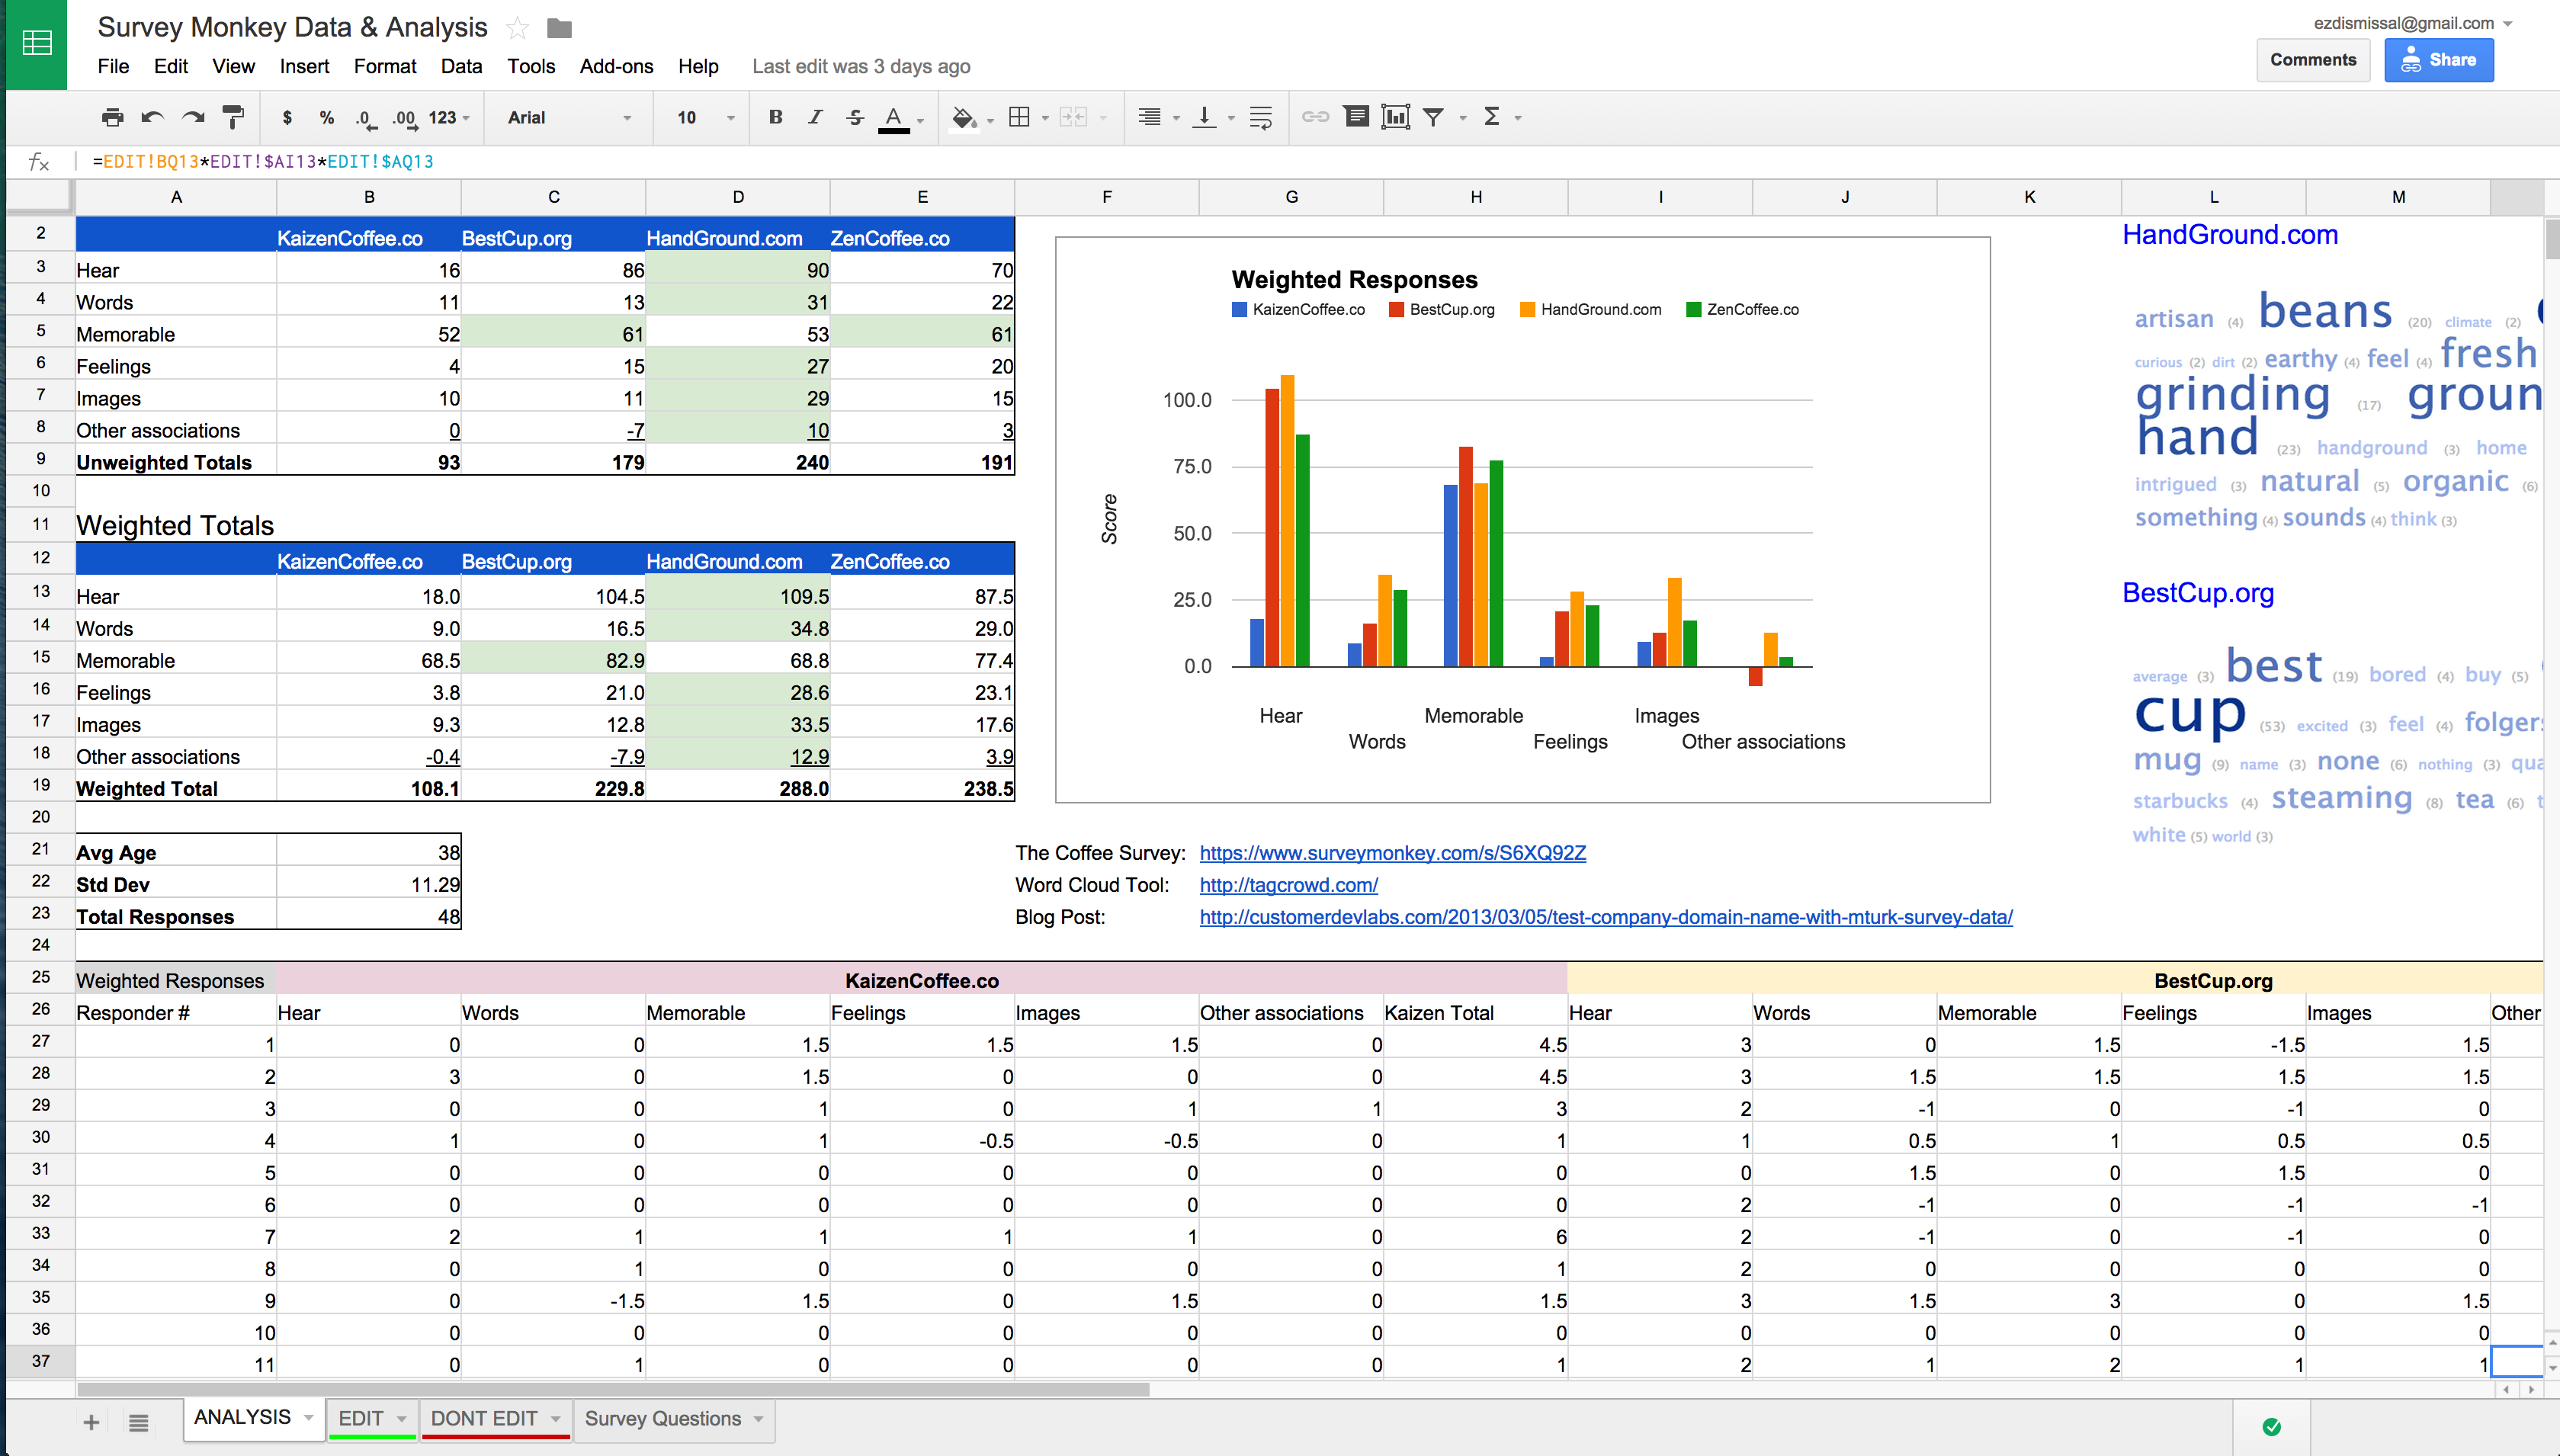Expand the DONT EDIT tab menu arrow
The width and height of the screenshot is (2560, 1456).
[555, 1419]
